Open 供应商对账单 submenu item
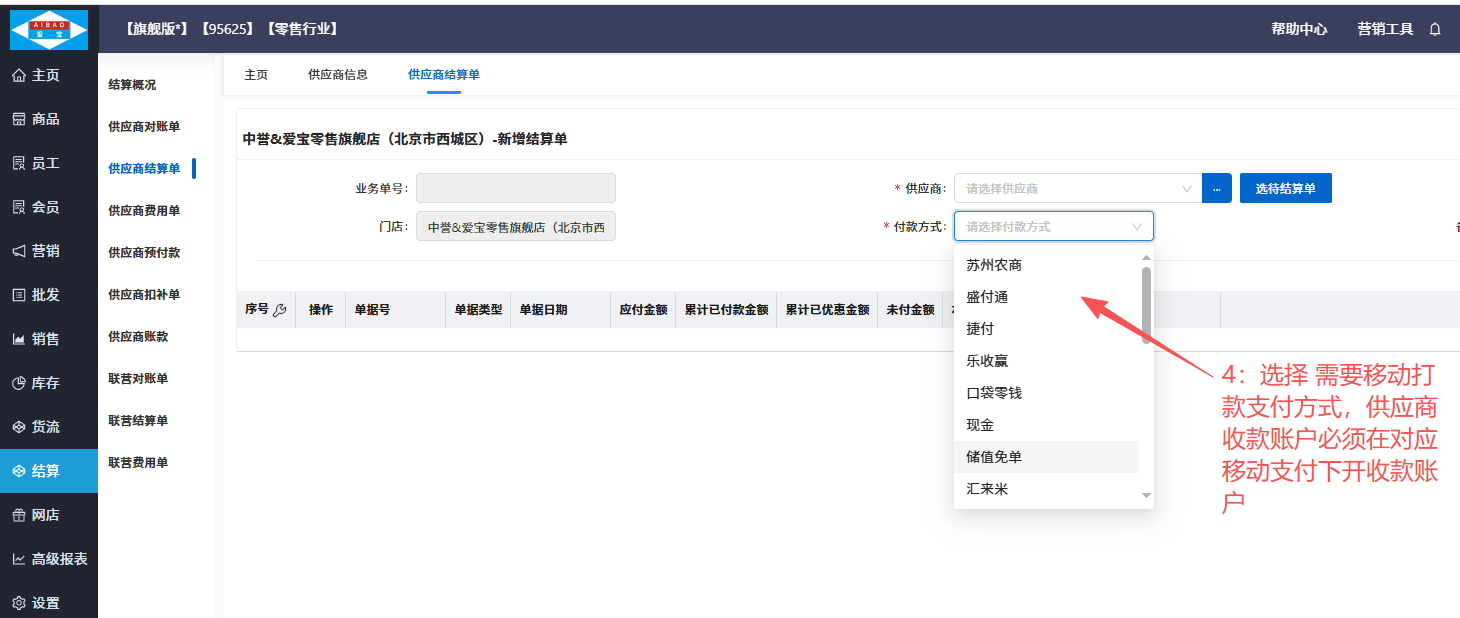This screenshot has width=1460, height=618. [x=144, y=127]
